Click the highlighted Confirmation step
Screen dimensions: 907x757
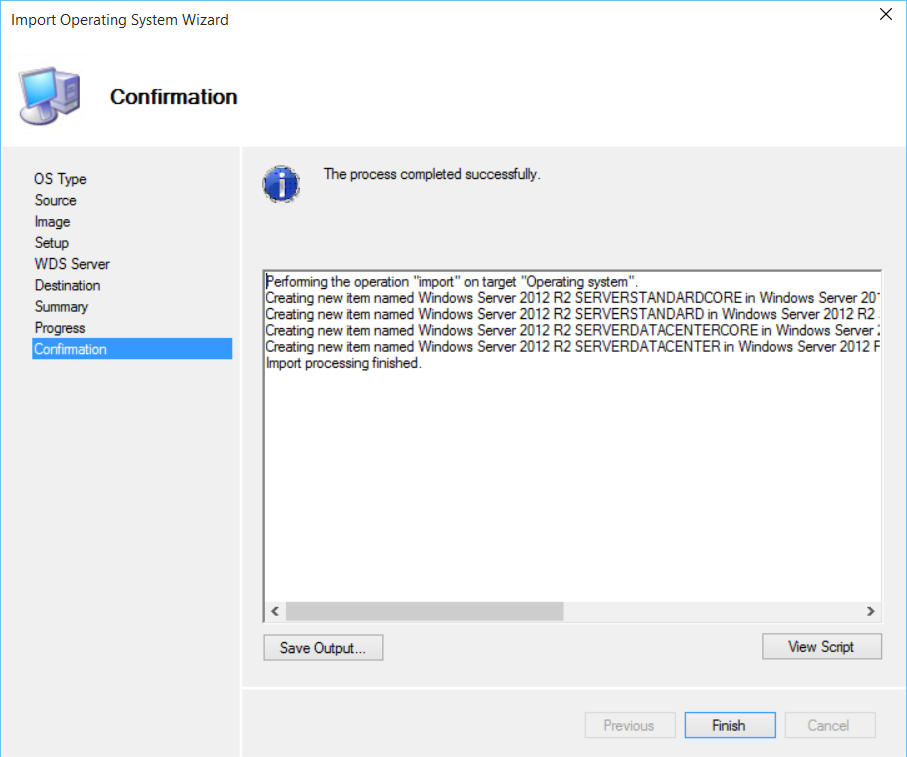(x=70, y=349)
